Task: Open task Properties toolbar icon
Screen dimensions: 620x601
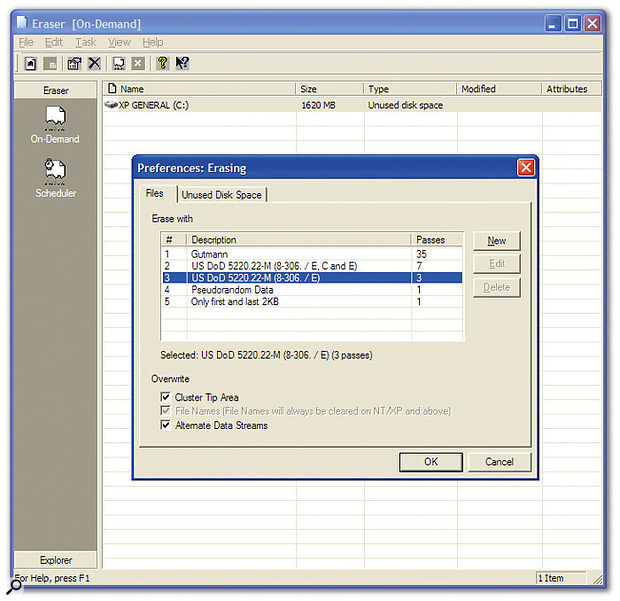Action: 74,63
